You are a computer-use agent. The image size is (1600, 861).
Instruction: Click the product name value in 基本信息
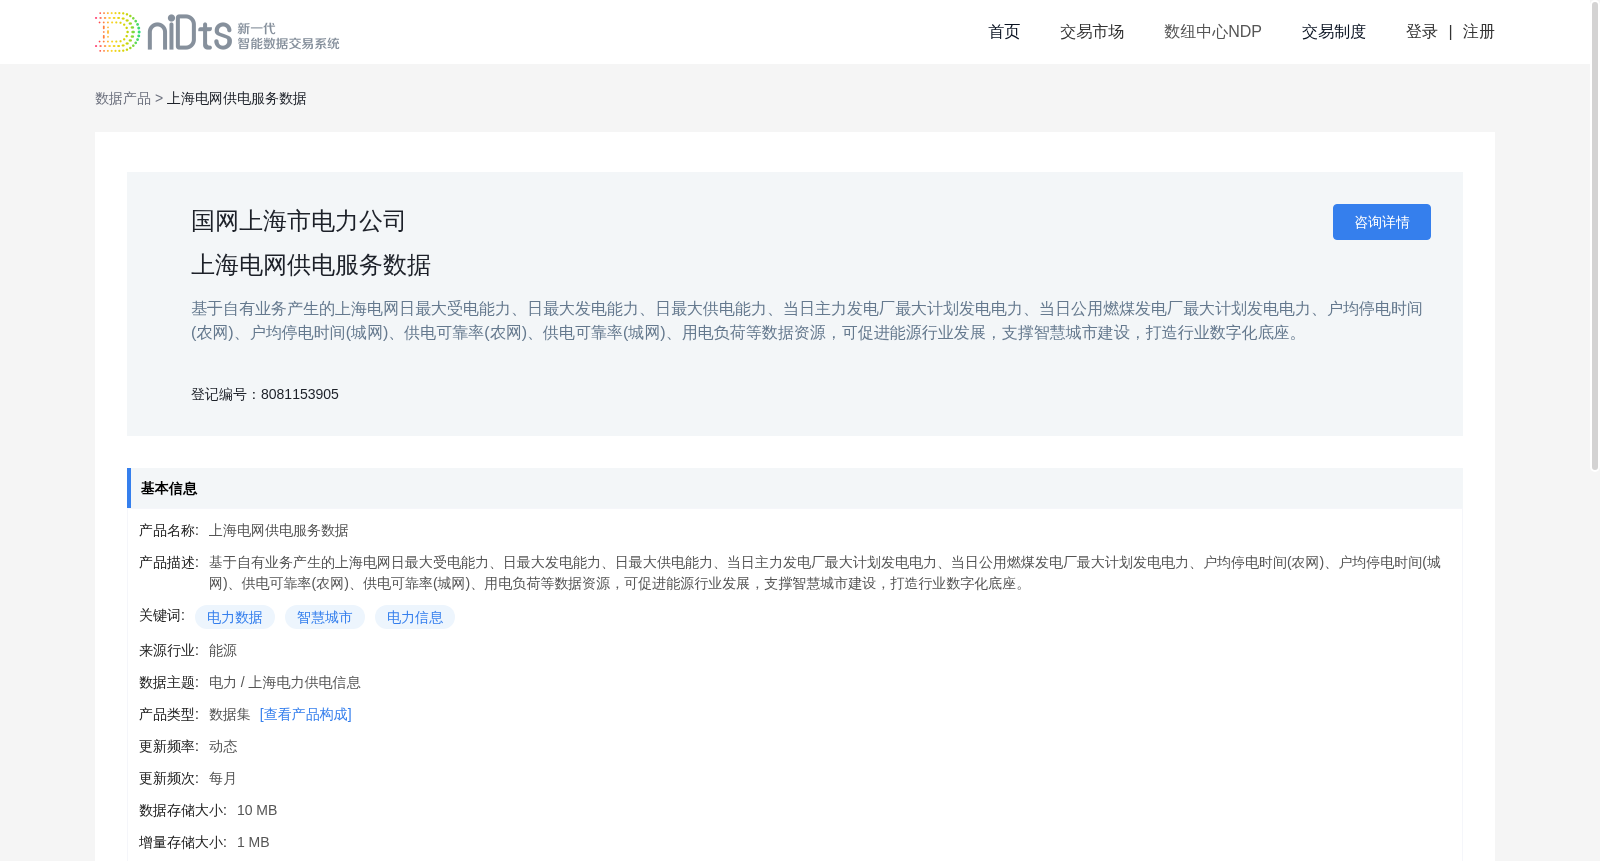tap(279, 530)
